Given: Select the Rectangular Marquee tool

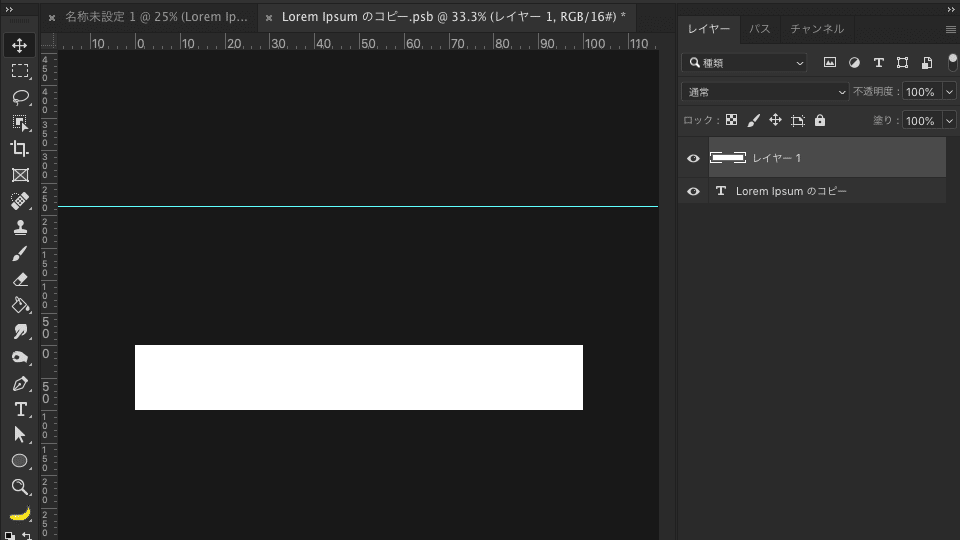Looking at the screenshot, I should click(x=20, y=71).
